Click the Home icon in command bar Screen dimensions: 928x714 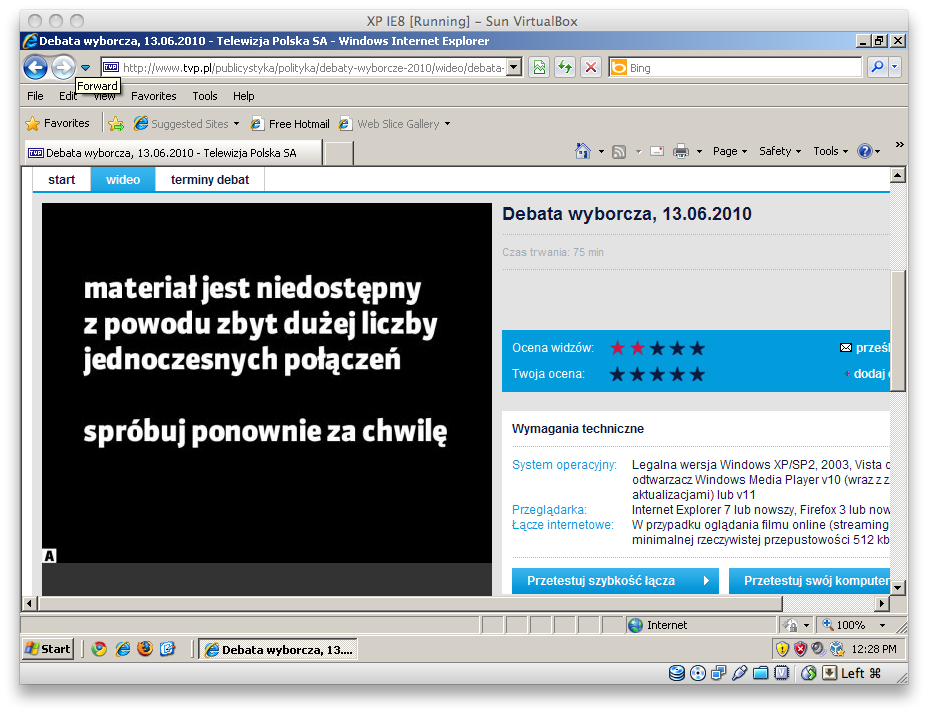[x=582, y=151]
